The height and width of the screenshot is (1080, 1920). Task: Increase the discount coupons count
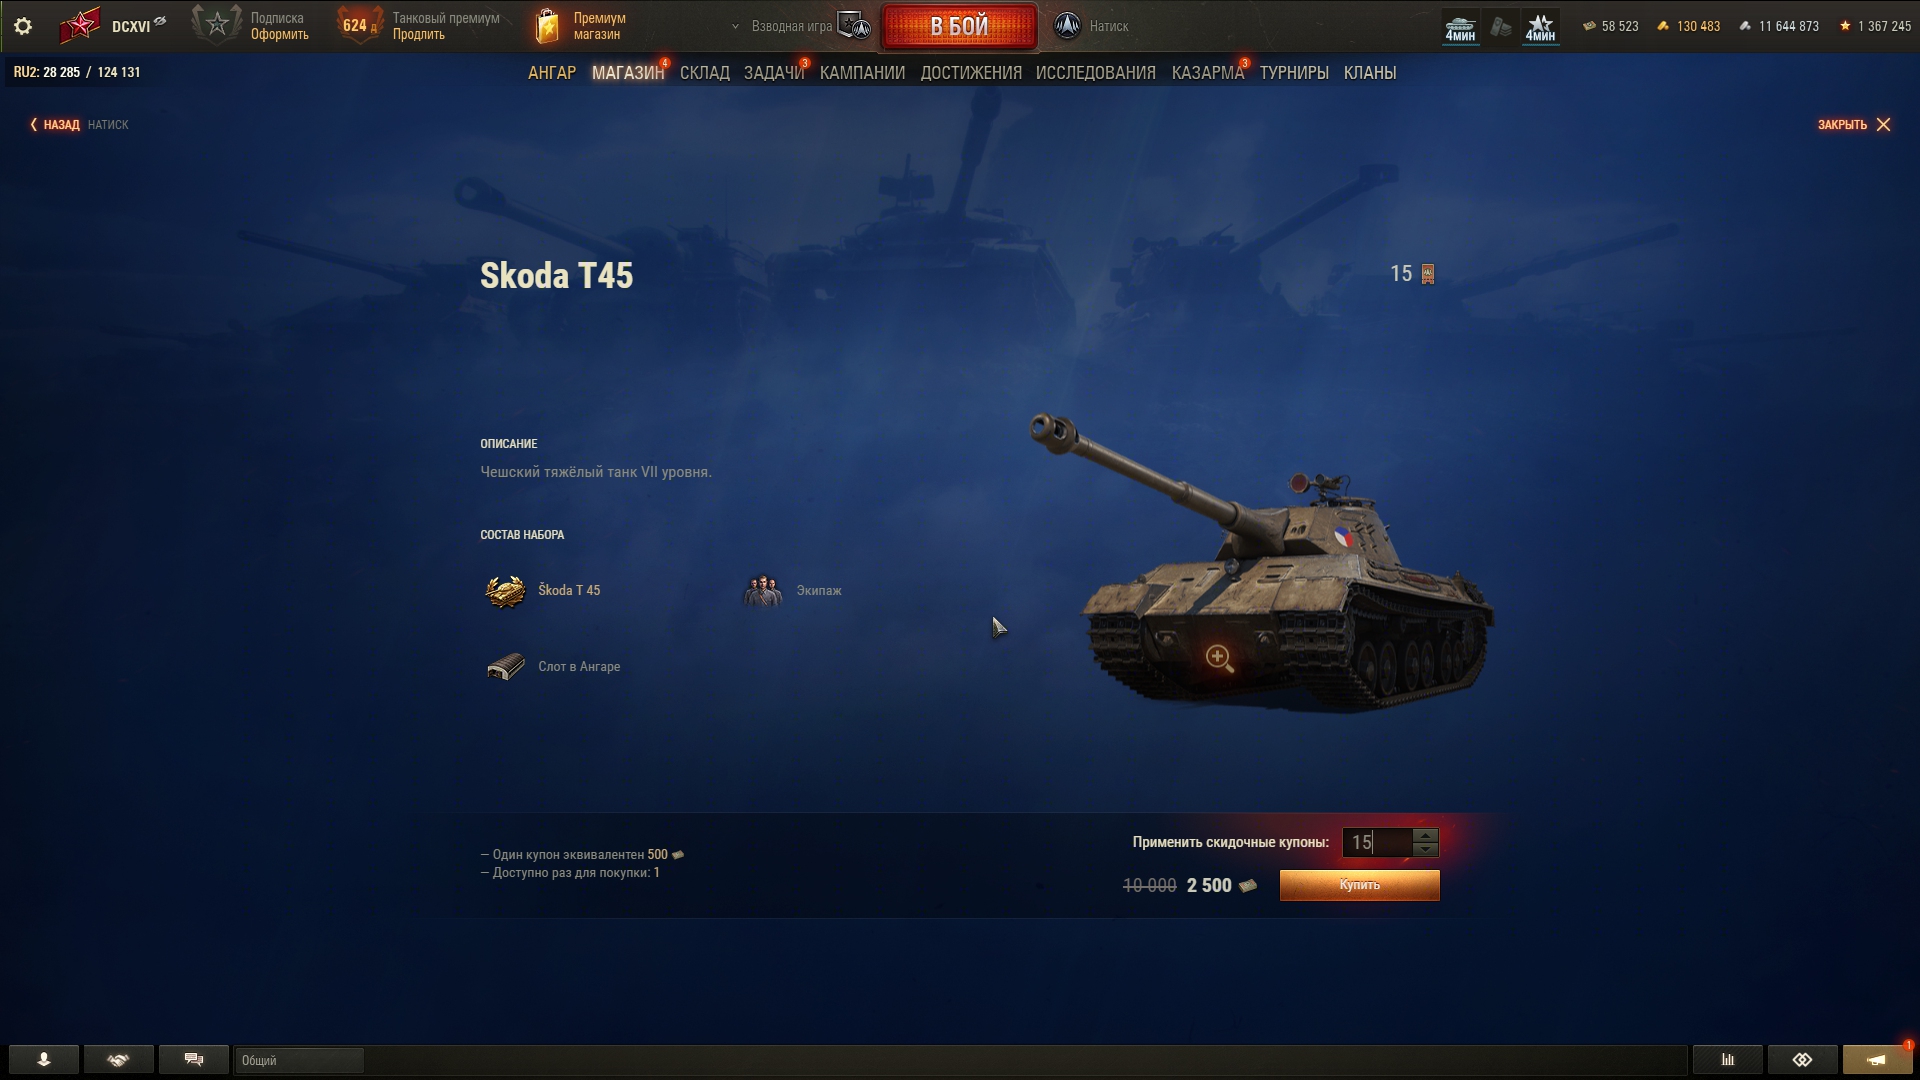point(1425,835)
